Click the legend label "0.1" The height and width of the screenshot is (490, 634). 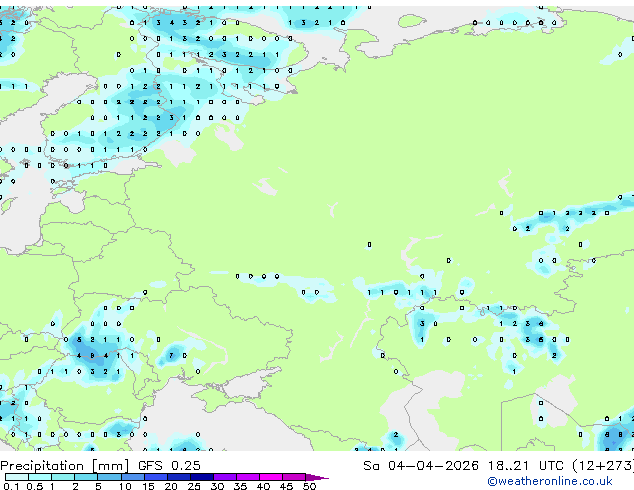pyautogui.click(x=11, y=486)
